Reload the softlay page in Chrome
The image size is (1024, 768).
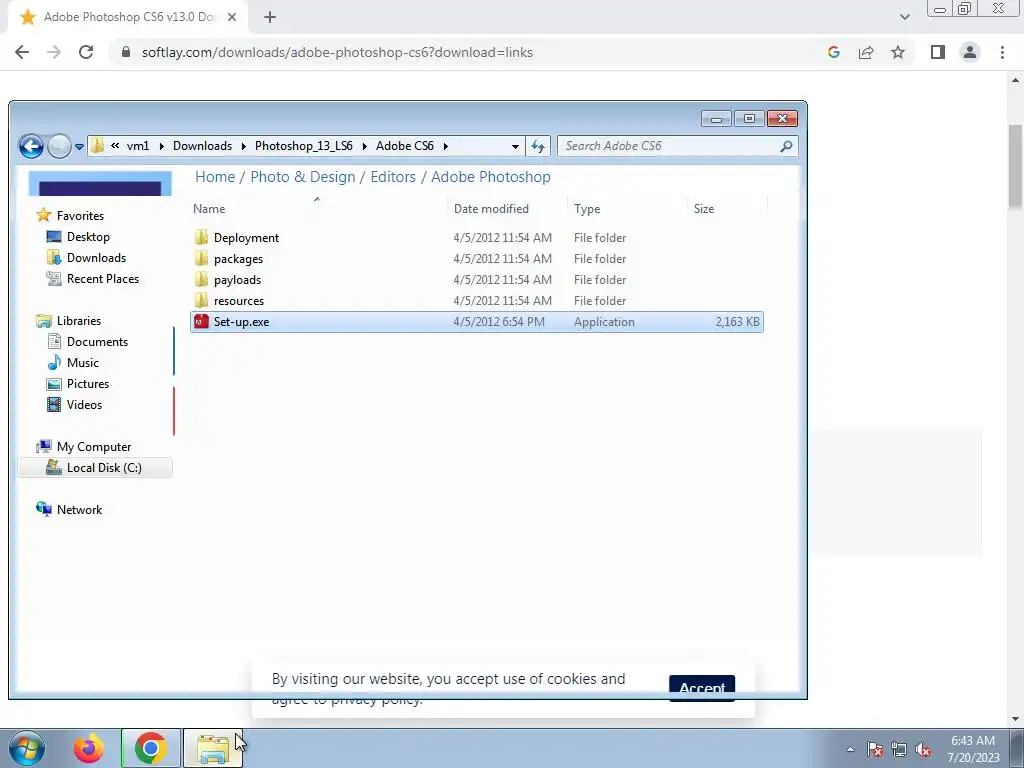point(86,52)
